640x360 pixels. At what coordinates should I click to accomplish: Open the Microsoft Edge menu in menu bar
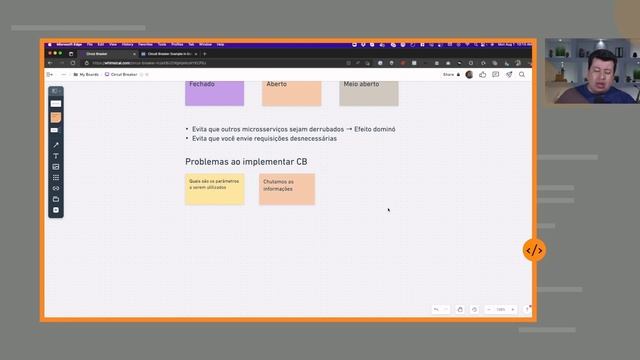pos(69,44)
